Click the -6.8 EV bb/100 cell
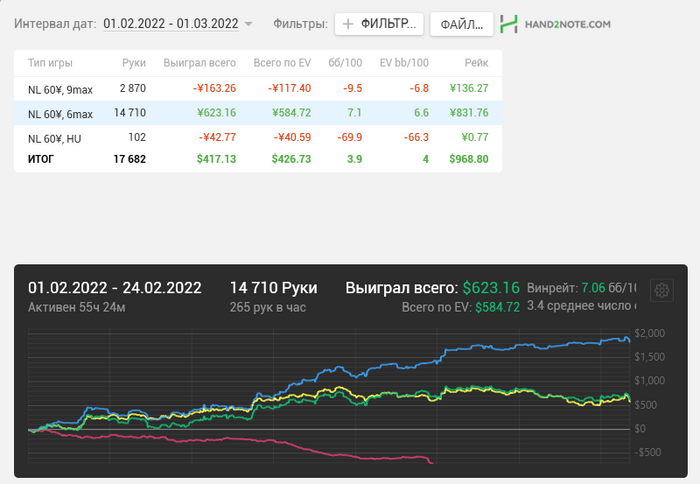This screenshot has width=700, height=484. coord(419,88)
